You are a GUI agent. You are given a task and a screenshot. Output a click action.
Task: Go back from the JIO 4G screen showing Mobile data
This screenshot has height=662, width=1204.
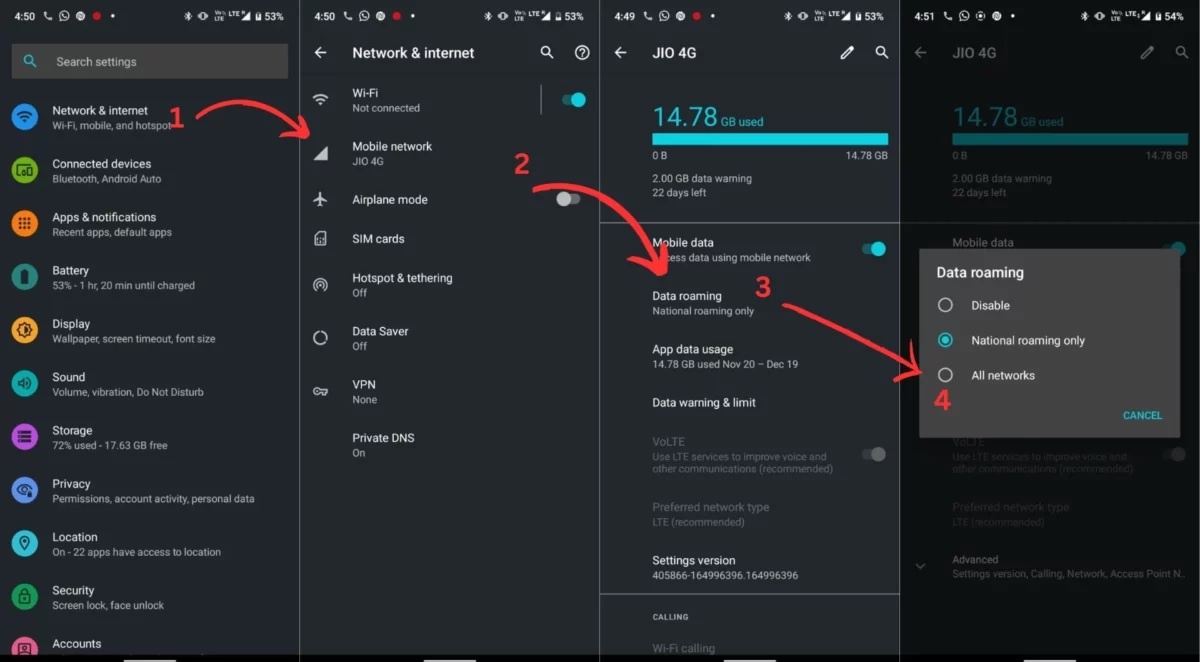(x=621, y=53)
